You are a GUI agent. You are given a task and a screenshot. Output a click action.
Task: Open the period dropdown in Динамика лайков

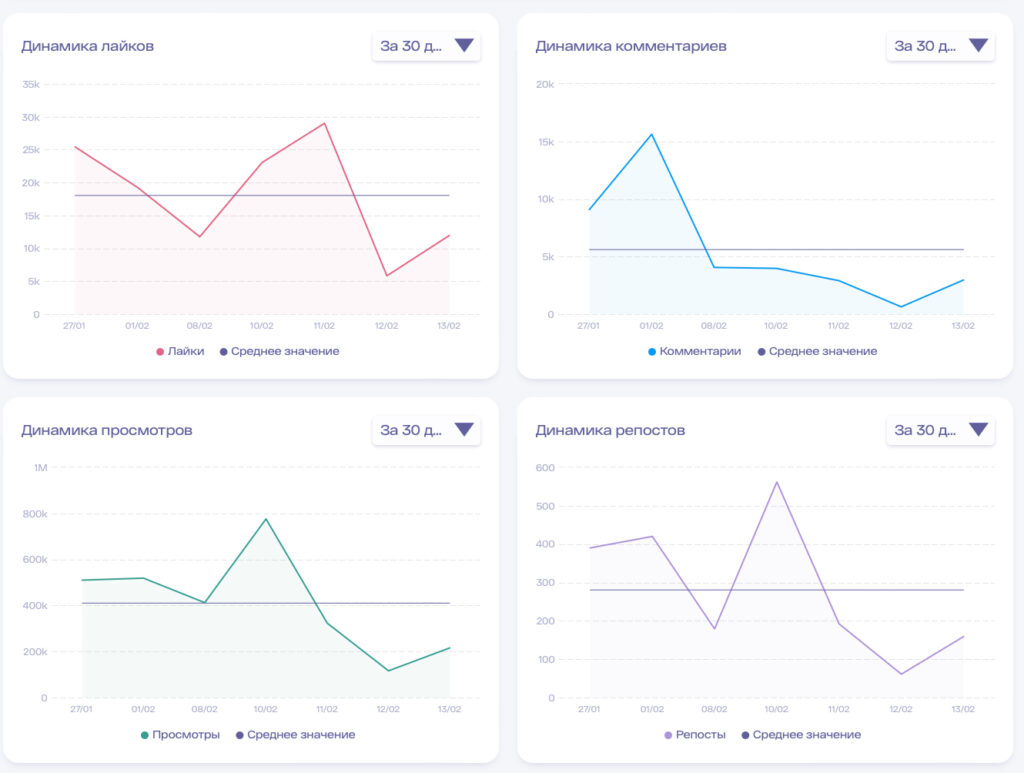(x=426, y=46)
